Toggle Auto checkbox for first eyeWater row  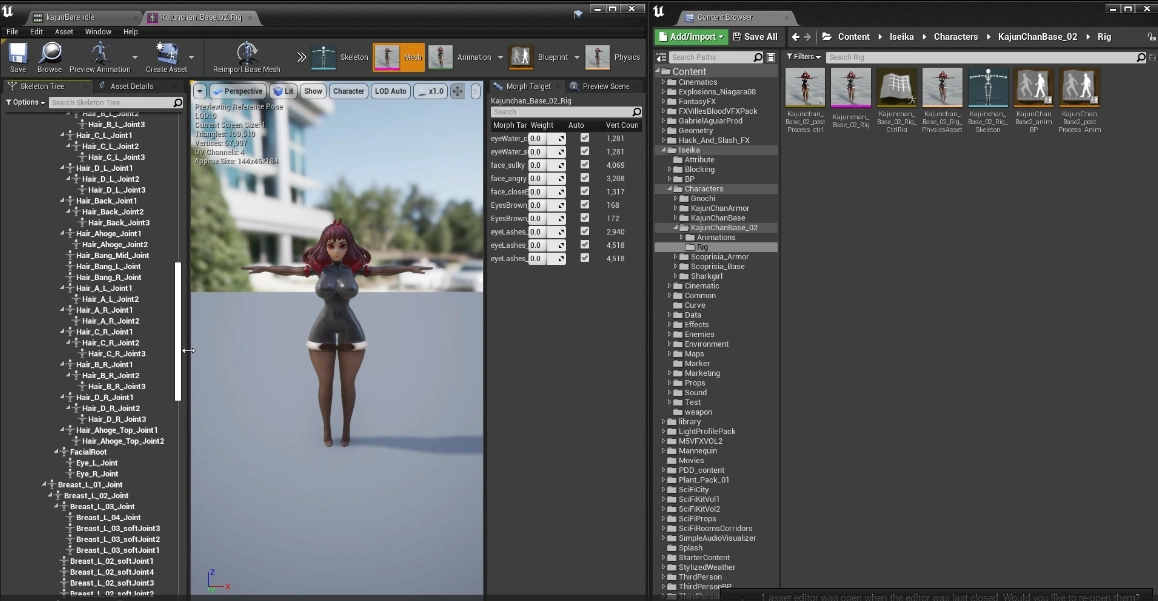pos(585,138)
